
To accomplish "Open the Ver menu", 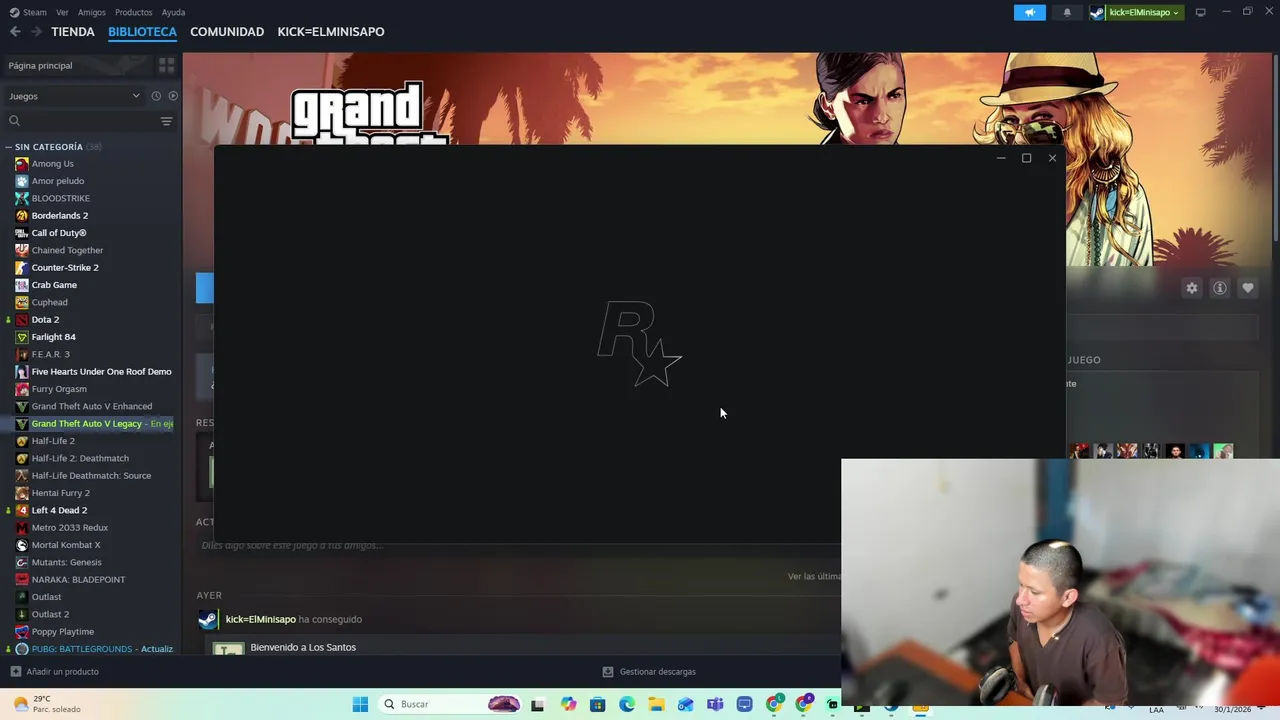I will click(62, 12).
